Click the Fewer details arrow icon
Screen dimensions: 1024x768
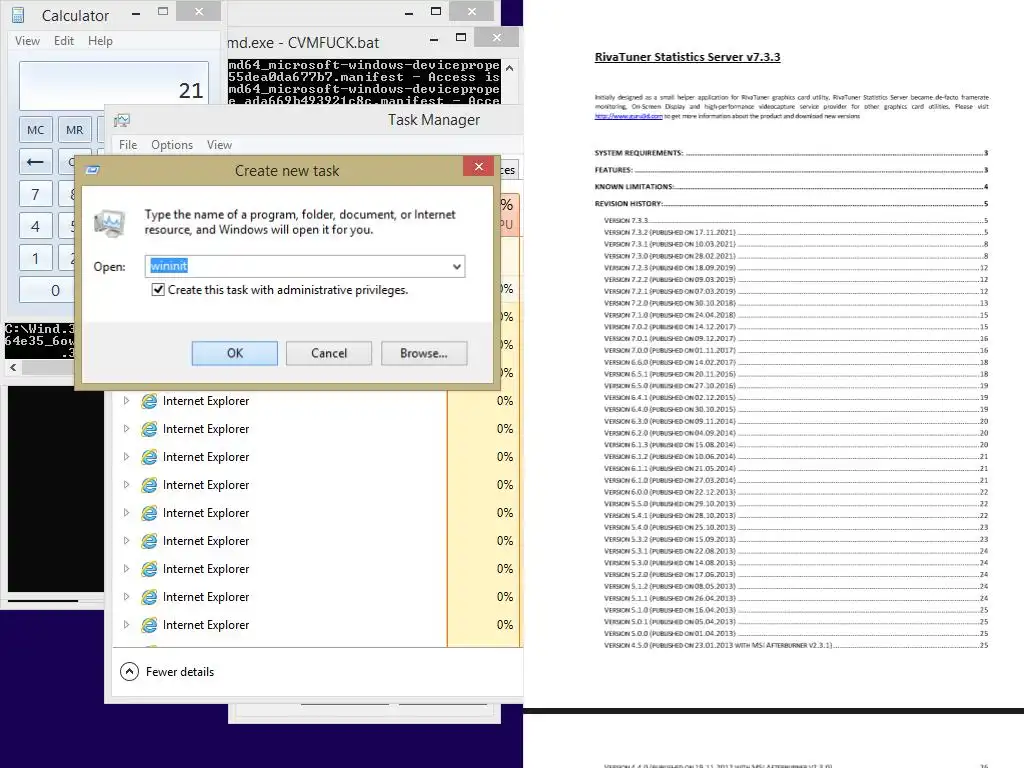129,671
